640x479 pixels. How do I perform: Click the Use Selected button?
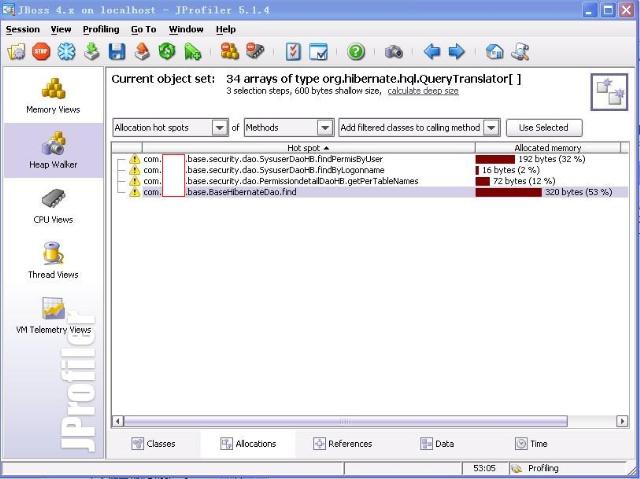[x=544, y=128]
